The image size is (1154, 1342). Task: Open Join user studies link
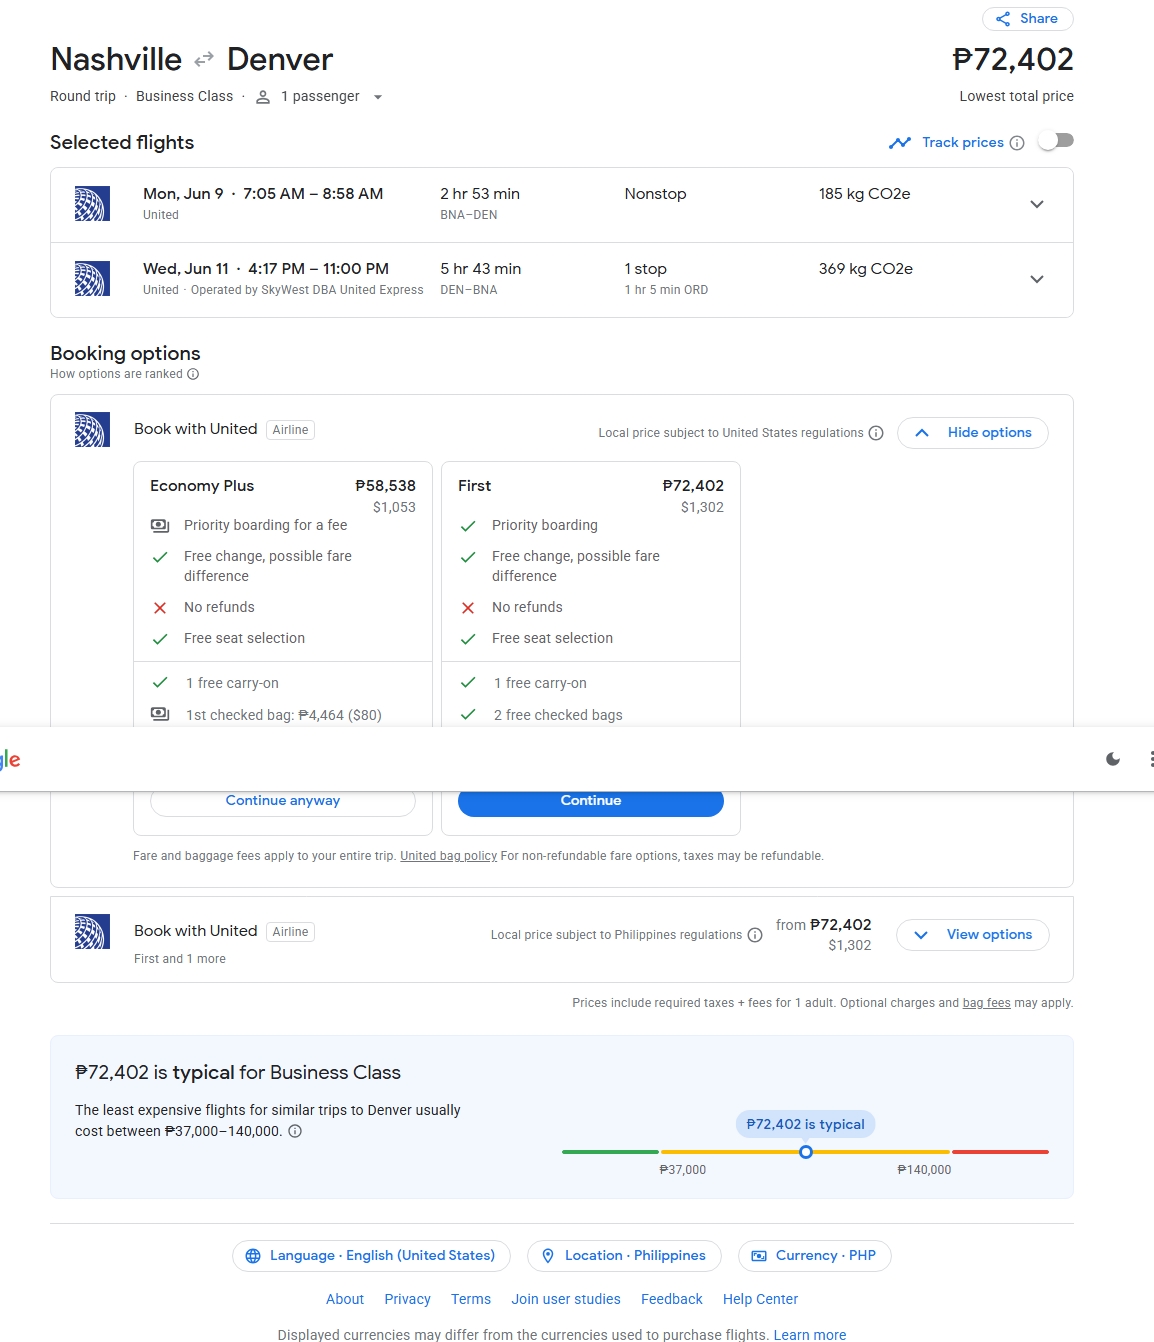pyautogui.click(x=566, y=1299)
